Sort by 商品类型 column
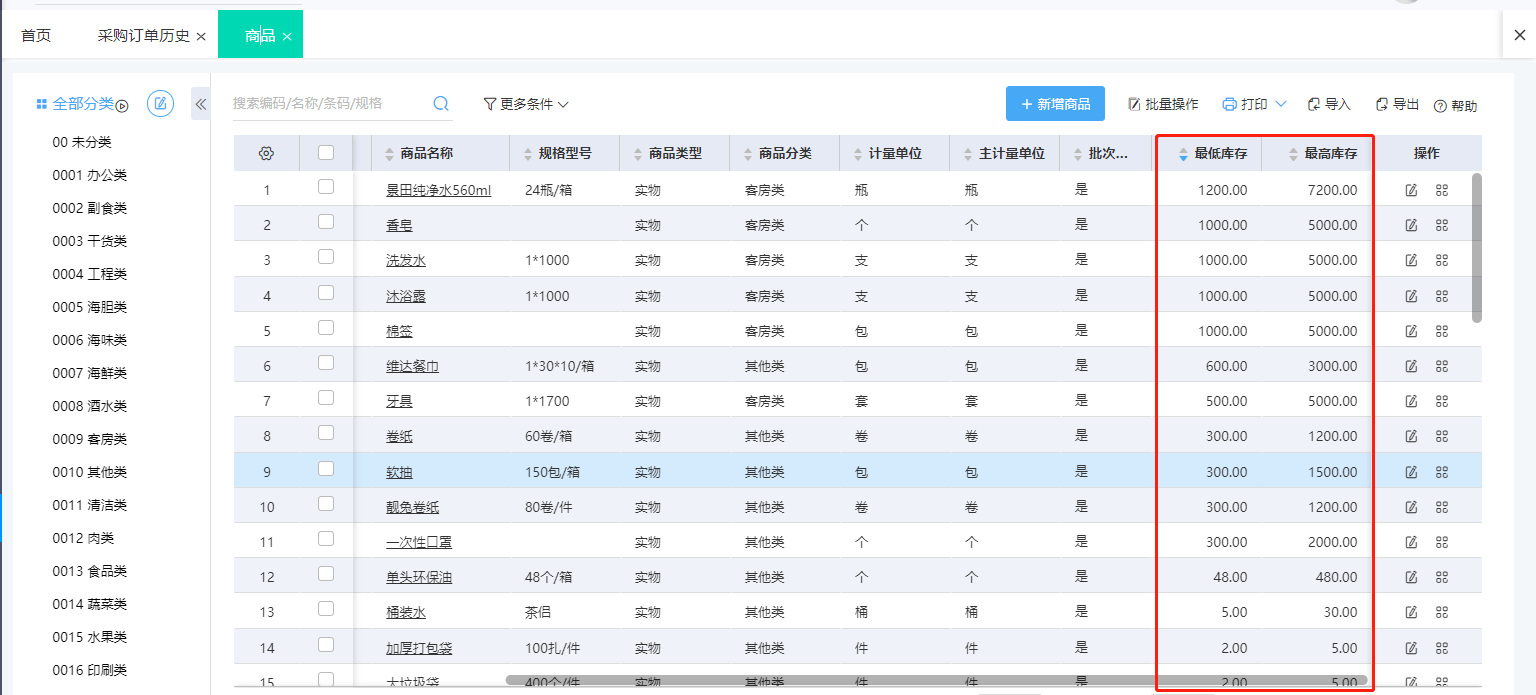The height and width of the screenshot is (695, 1536). tap(639, 154)
